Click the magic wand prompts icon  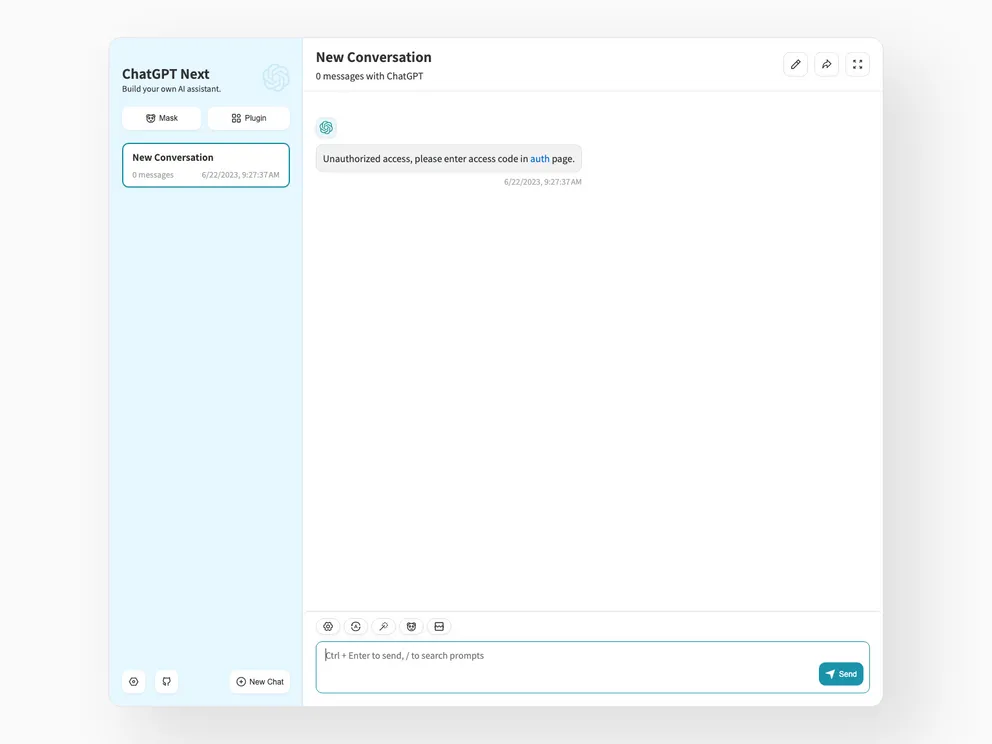(383, 626)
